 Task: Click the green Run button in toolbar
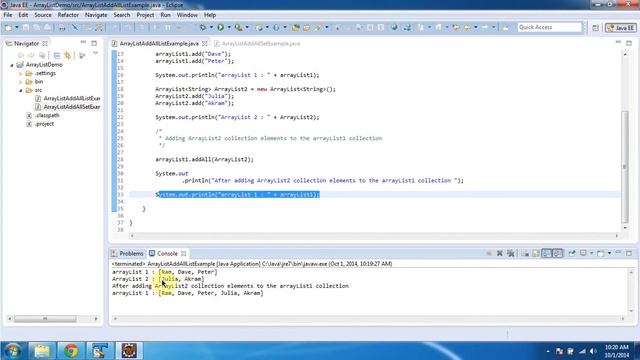220,27
